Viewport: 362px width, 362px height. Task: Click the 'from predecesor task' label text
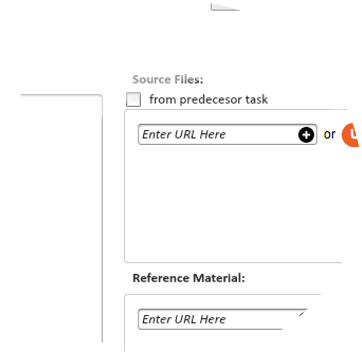208,99
